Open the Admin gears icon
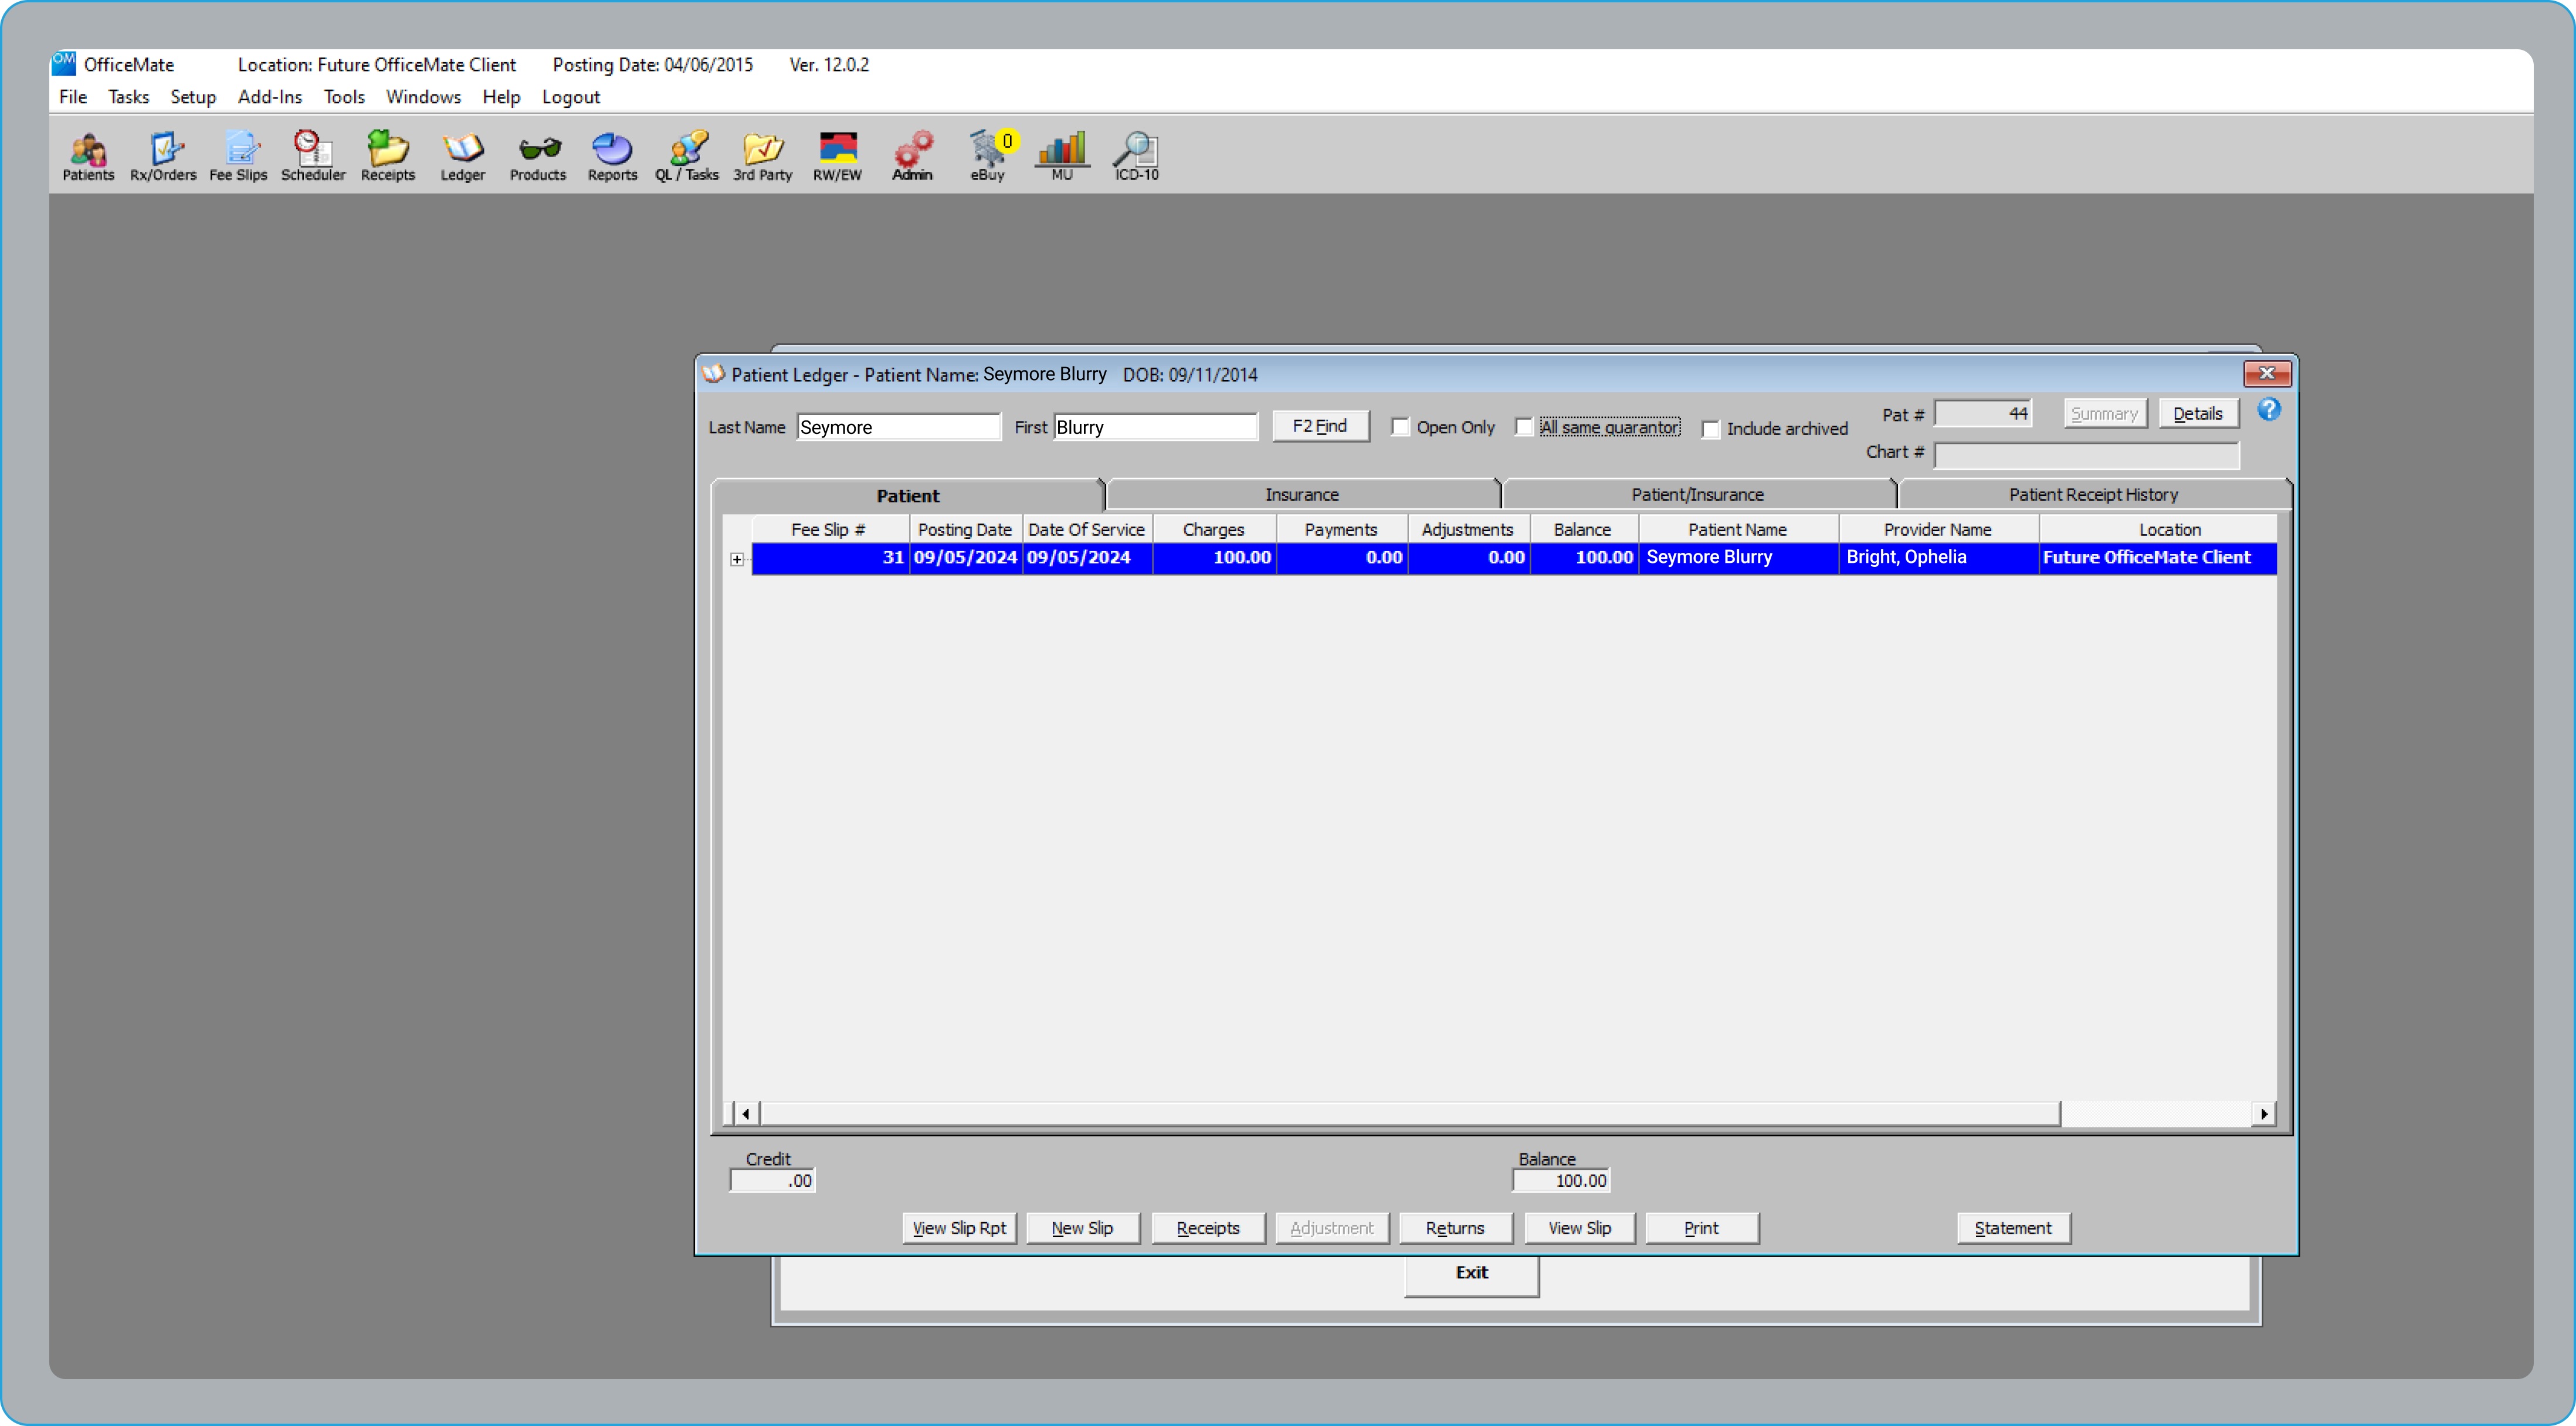This screenshot has height=1426, width=2576. click(912, 156)
